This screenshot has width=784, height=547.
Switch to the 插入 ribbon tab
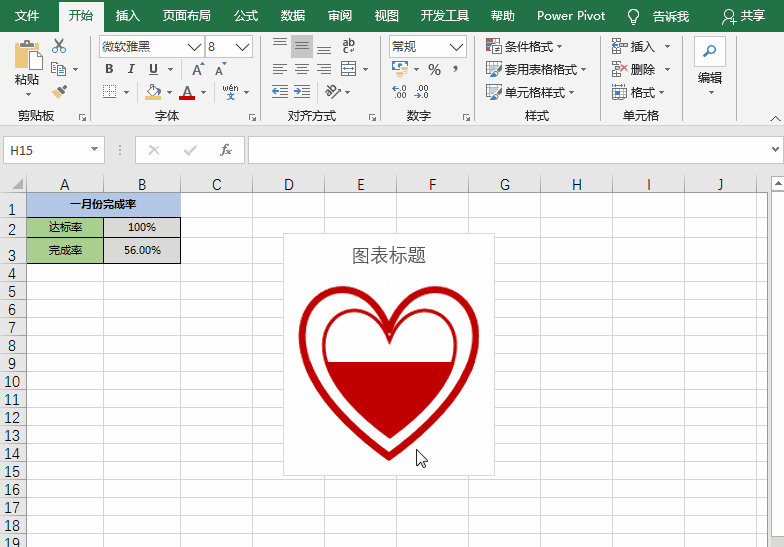pos(128,16)
